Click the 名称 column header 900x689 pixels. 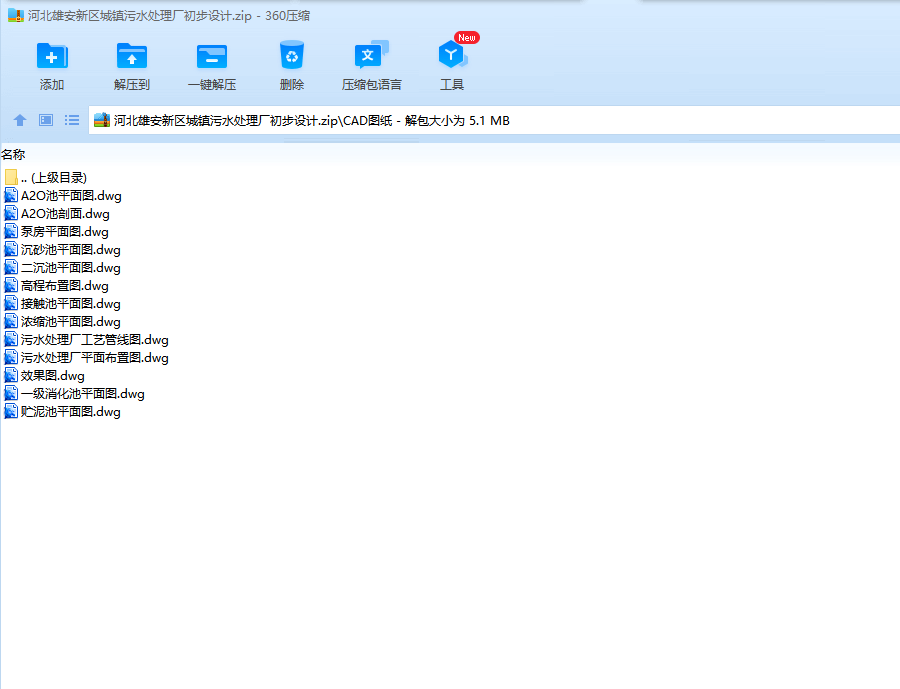(x=13, y=154)
